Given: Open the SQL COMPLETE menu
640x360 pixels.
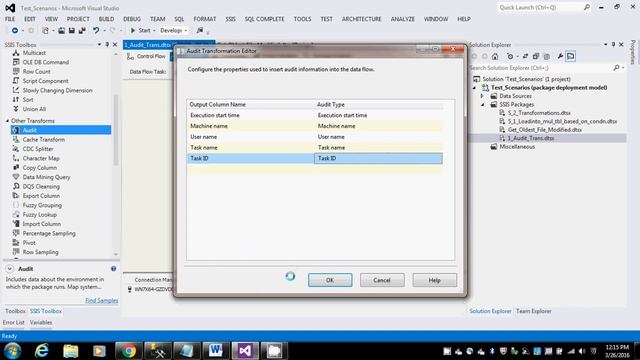Looking at the screenshot, I should pyautogui.click(x=264, y=19).
